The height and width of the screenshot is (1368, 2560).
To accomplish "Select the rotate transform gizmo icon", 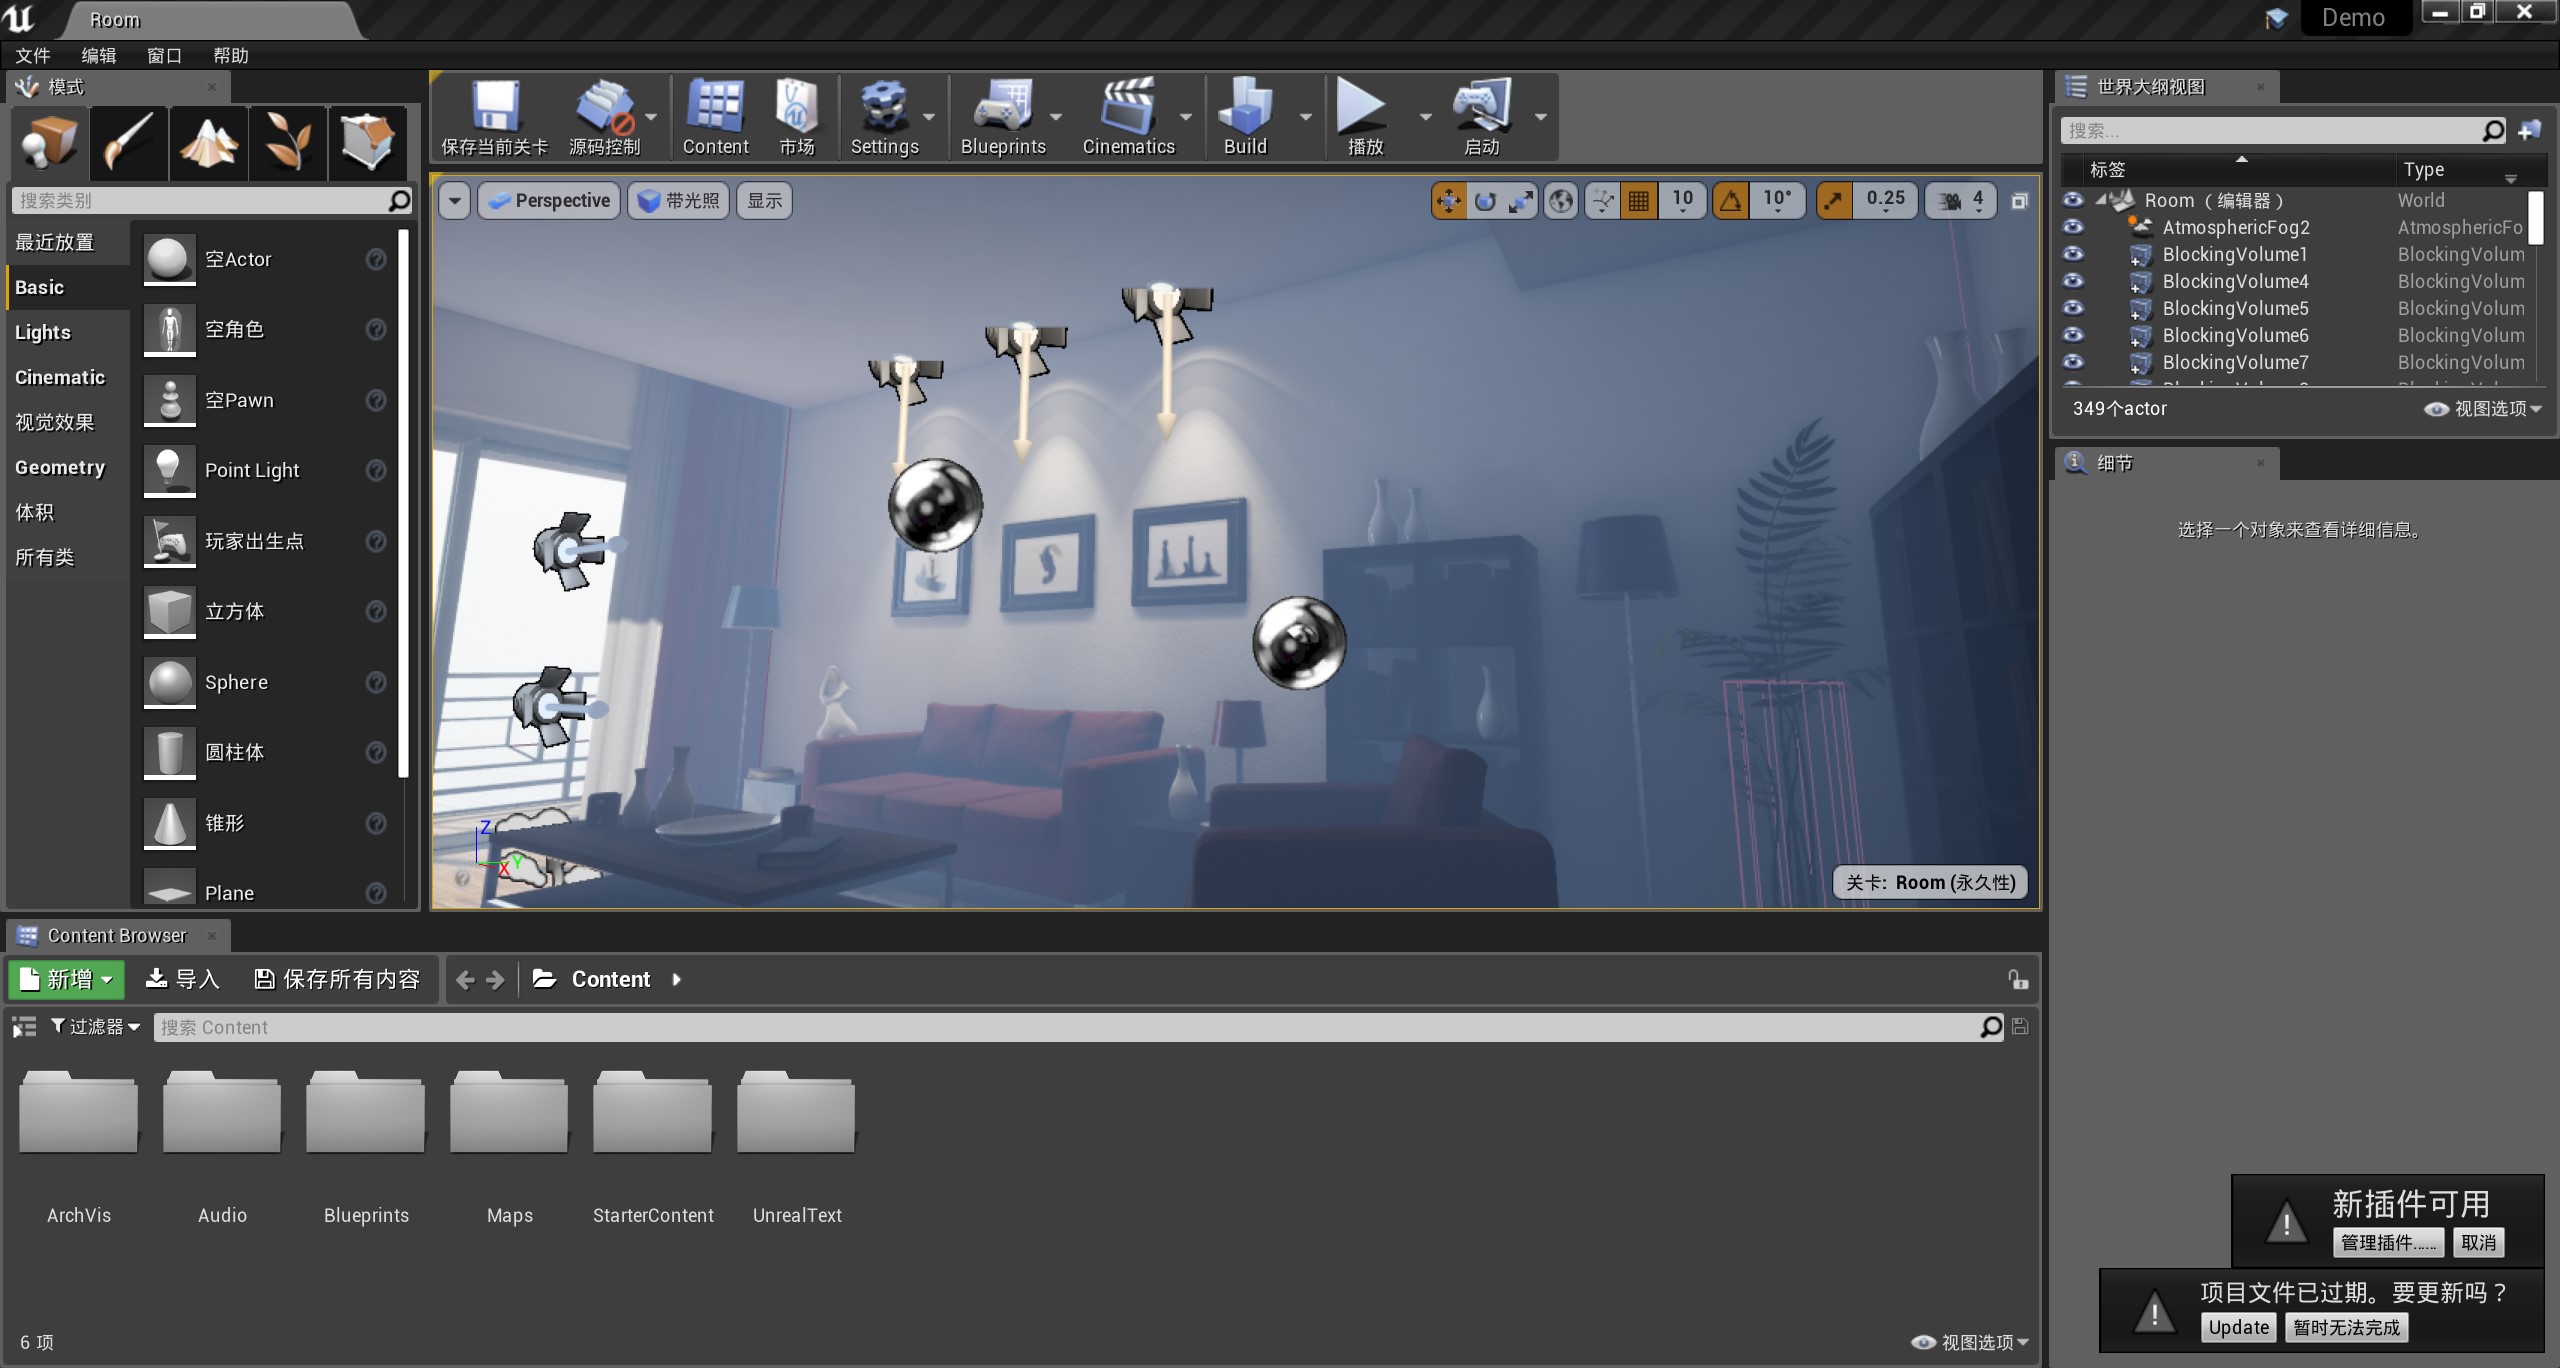I will [x=1485, y=201].
